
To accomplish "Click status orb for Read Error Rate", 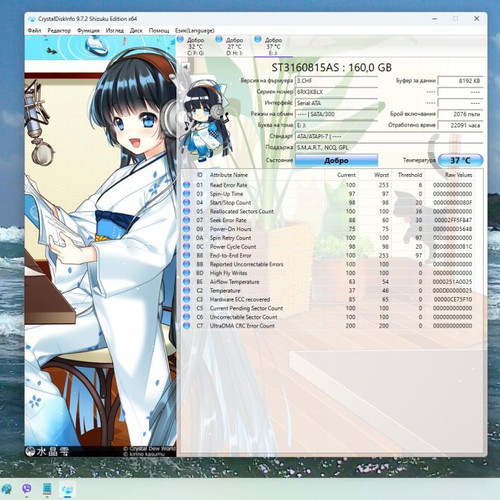I will click(x=187, y=185).
